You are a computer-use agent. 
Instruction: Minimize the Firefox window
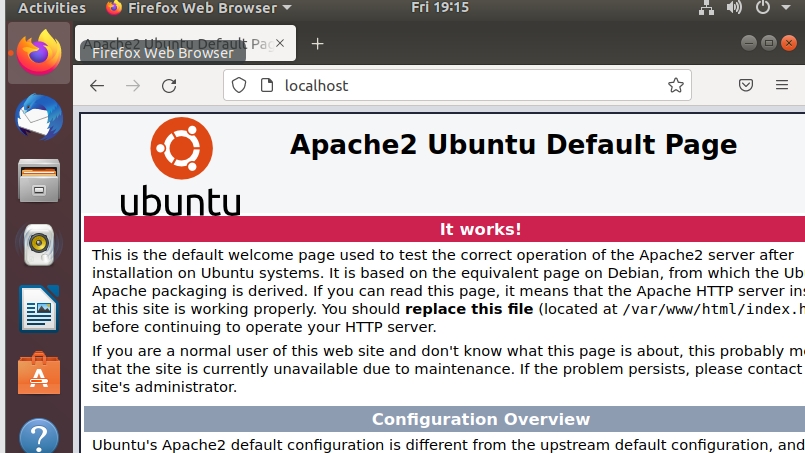click(x=749, y=43)
